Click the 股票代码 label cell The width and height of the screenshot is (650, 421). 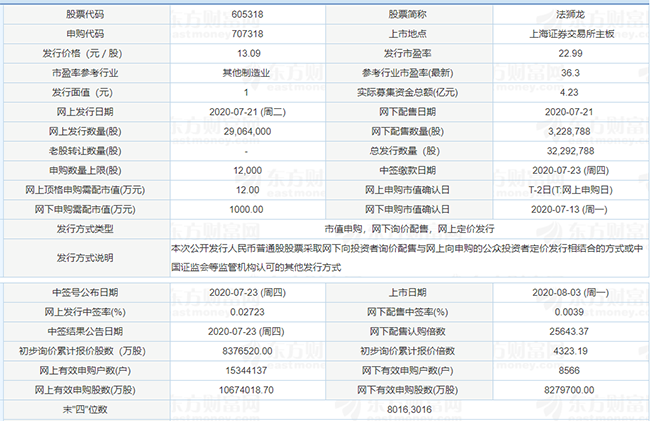click(85, 14)
